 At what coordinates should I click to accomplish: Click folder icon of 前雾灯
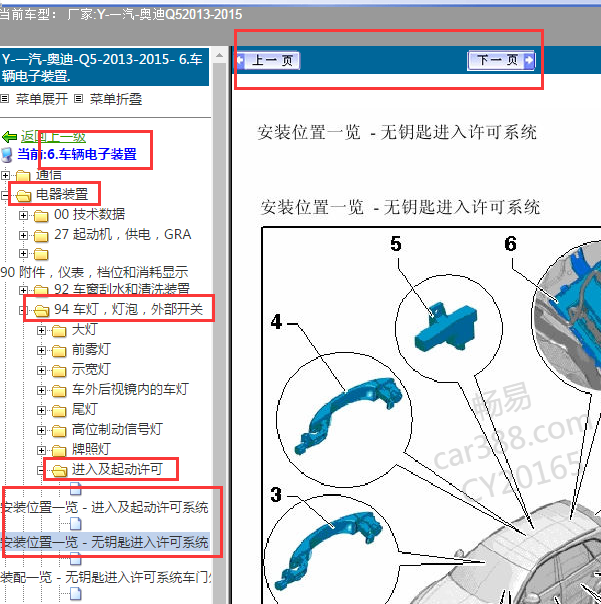pyautogui.click(x=59, y=351)
